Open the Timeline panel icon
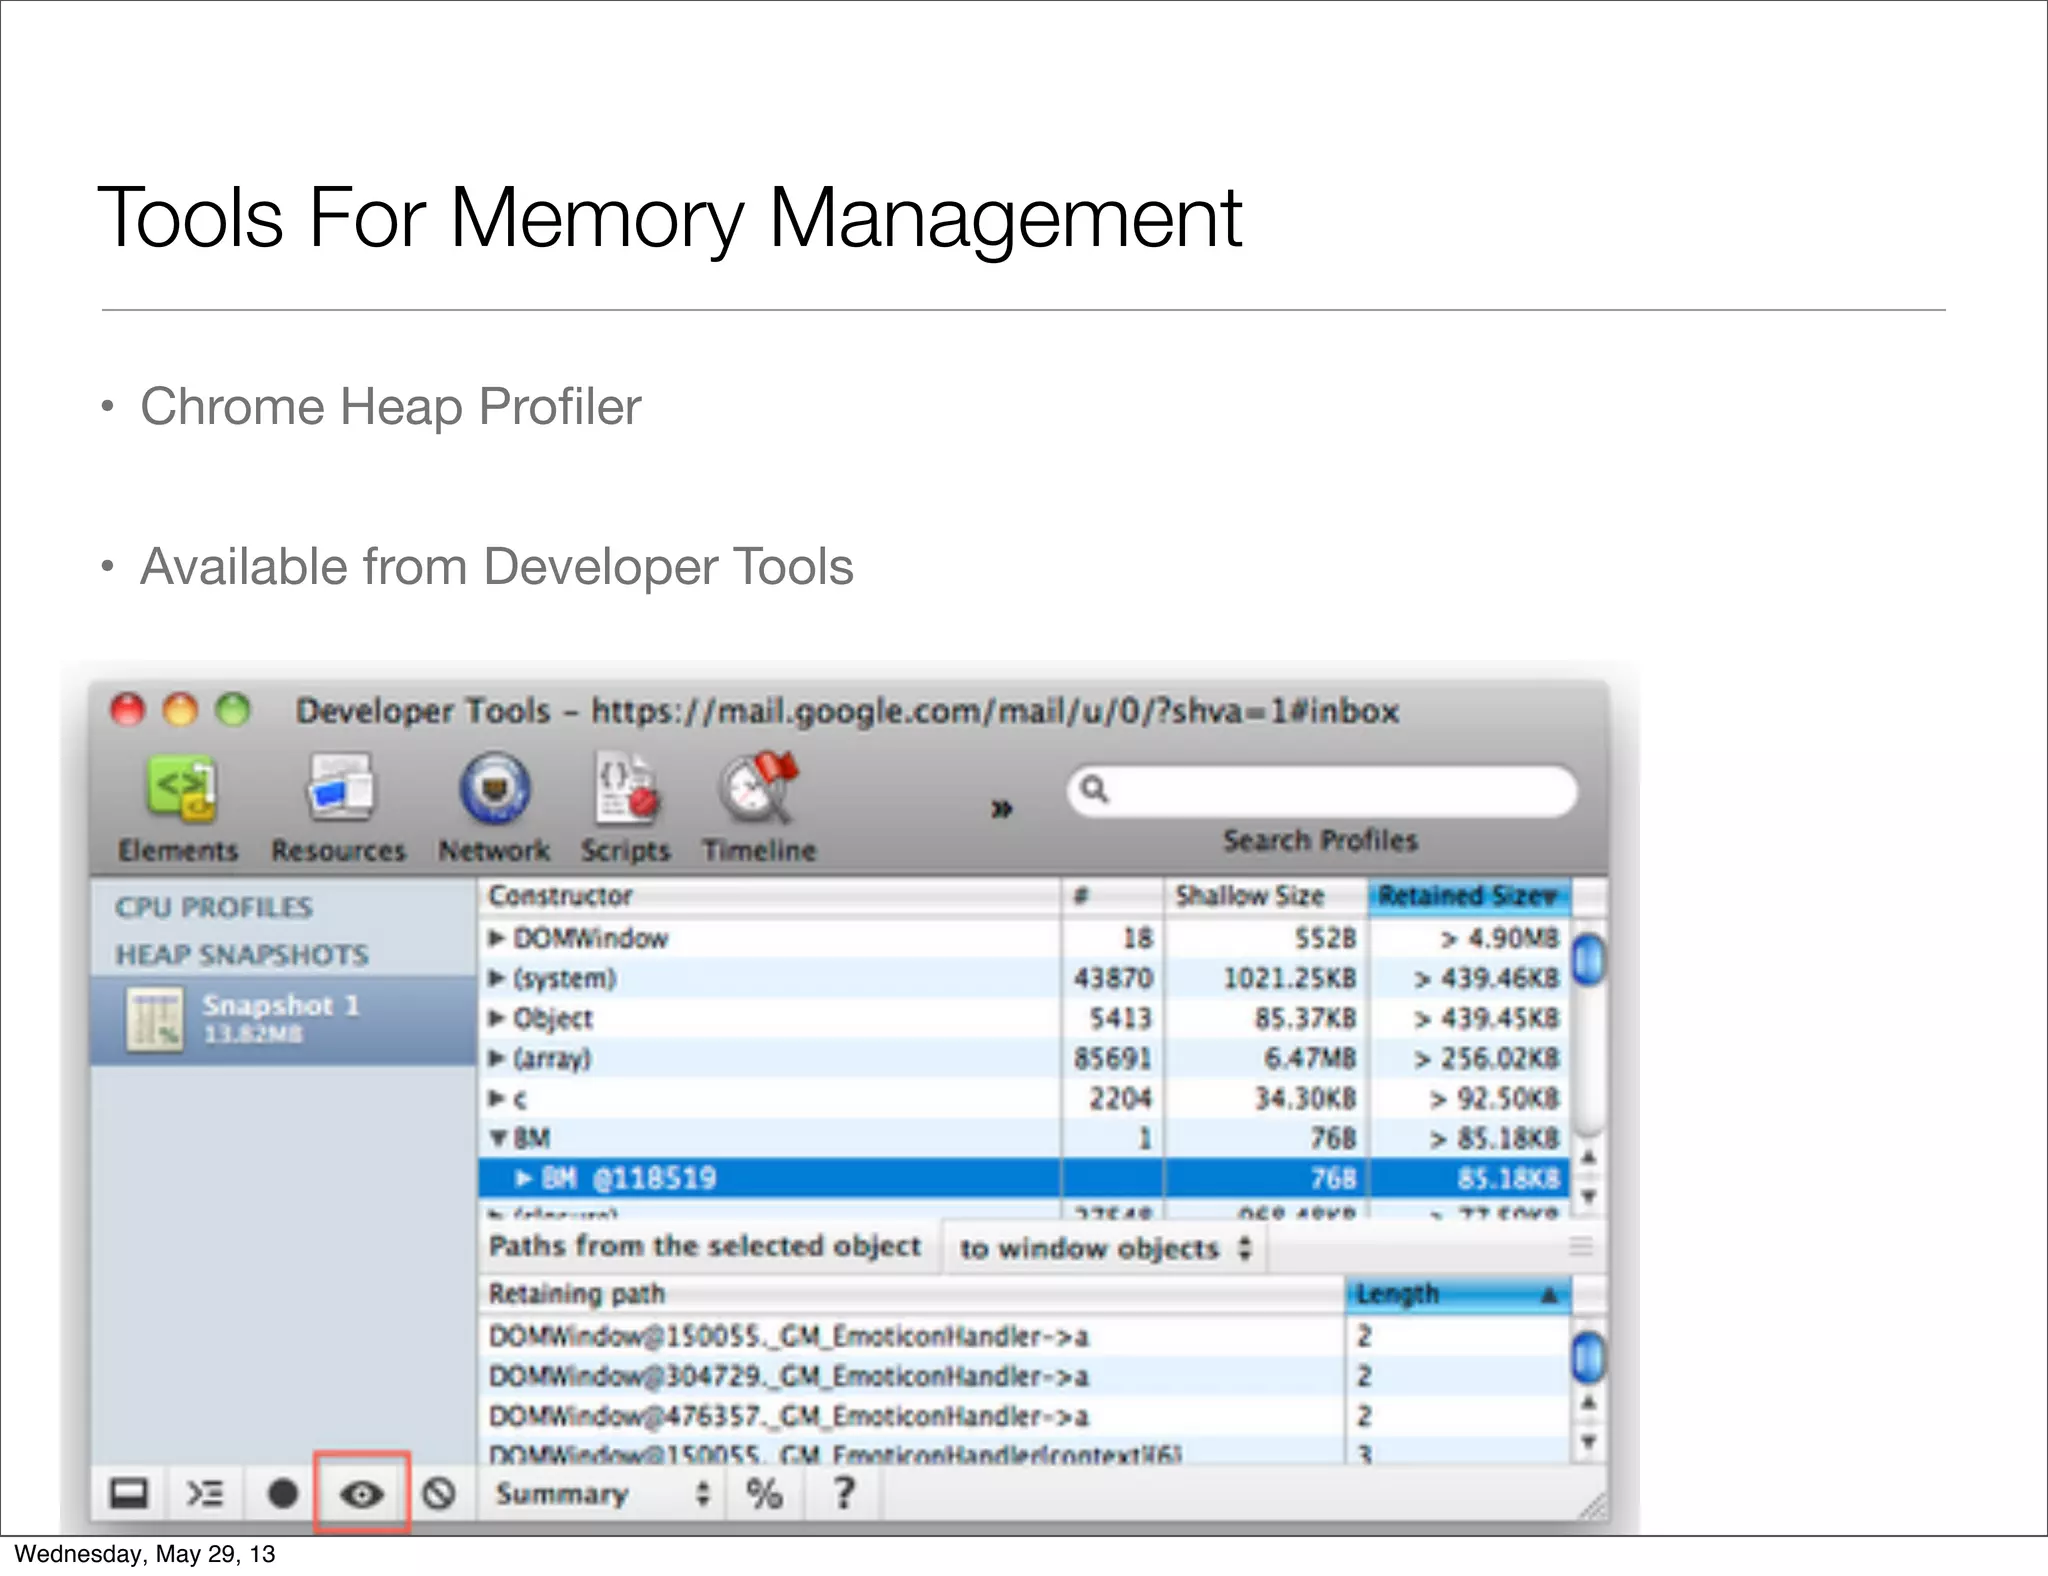 coord(758,788)
